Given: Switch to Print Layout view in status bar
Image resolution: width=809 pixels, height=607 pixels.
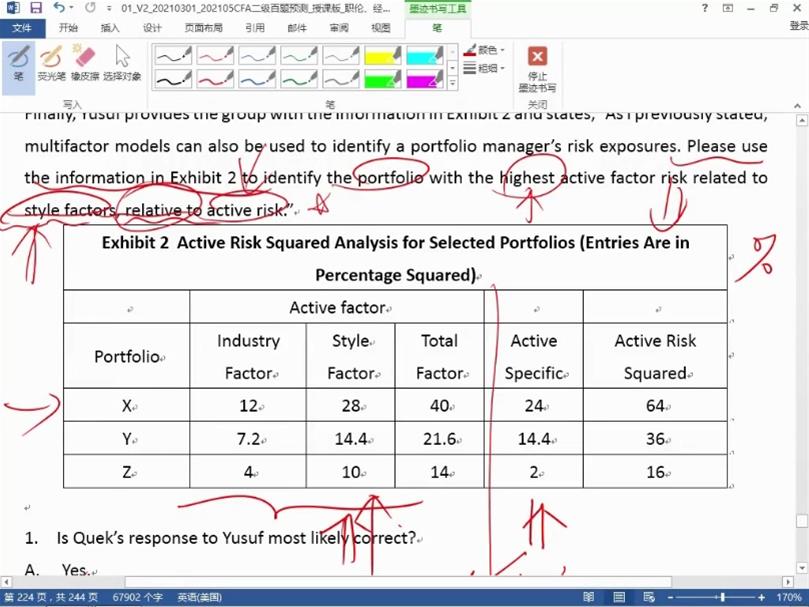Looking at the screenshot, I should coord(619,598).
